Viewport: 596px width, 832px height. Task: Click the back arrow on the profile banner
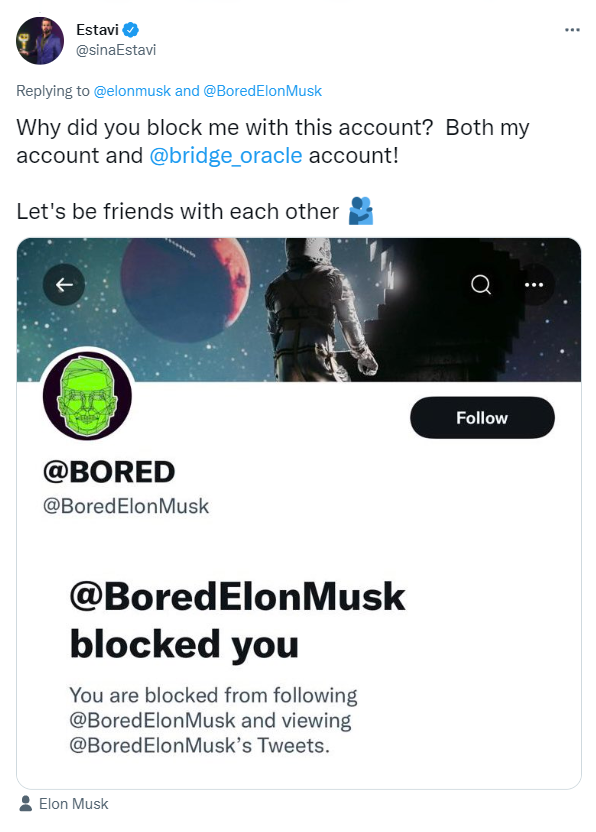point(64,285)
